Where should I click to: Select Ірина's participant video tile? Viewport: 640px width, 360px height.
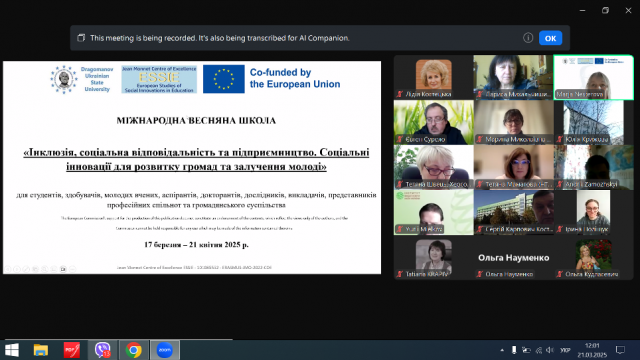(x=593, y=212)
